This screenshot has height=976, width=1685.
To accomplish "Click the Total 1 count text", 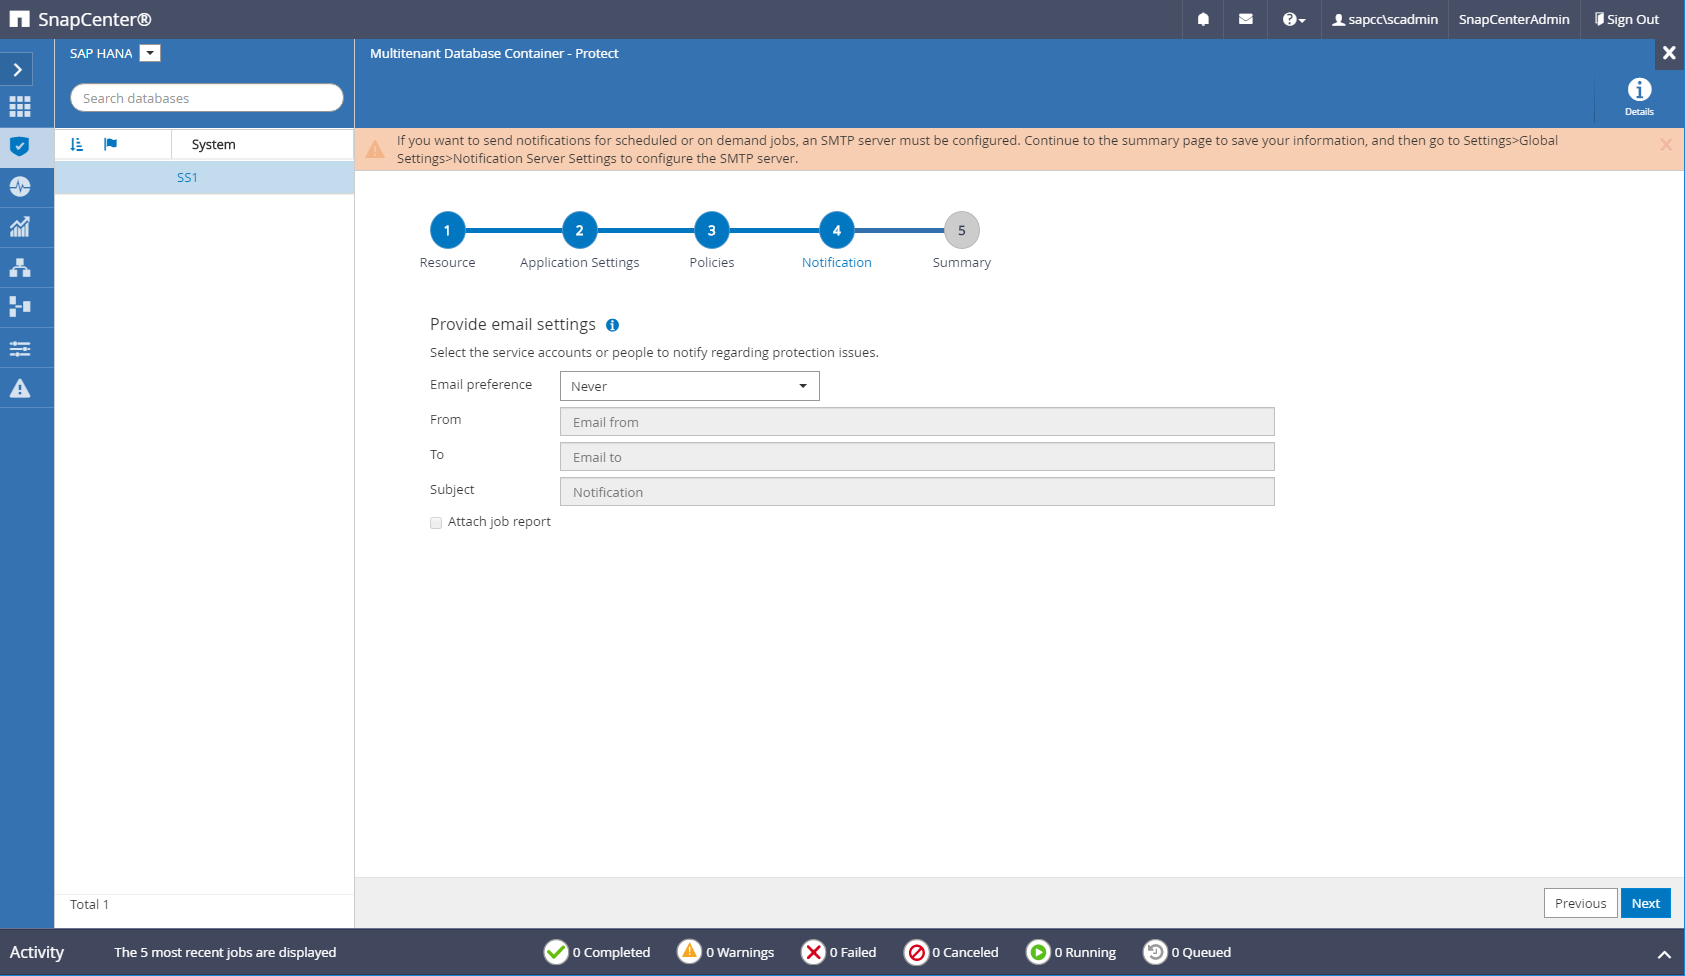I will click(89, 904).
